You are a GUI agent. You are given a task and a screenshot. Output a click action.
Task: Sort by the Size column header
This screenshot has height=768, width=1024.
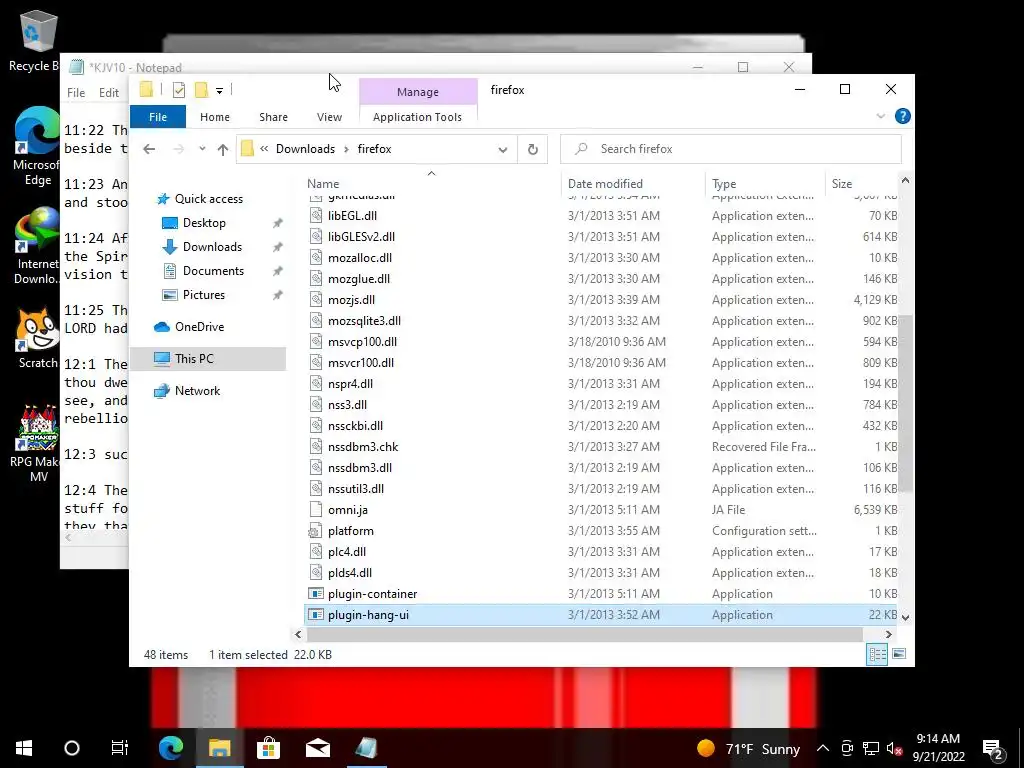point(861,184)
